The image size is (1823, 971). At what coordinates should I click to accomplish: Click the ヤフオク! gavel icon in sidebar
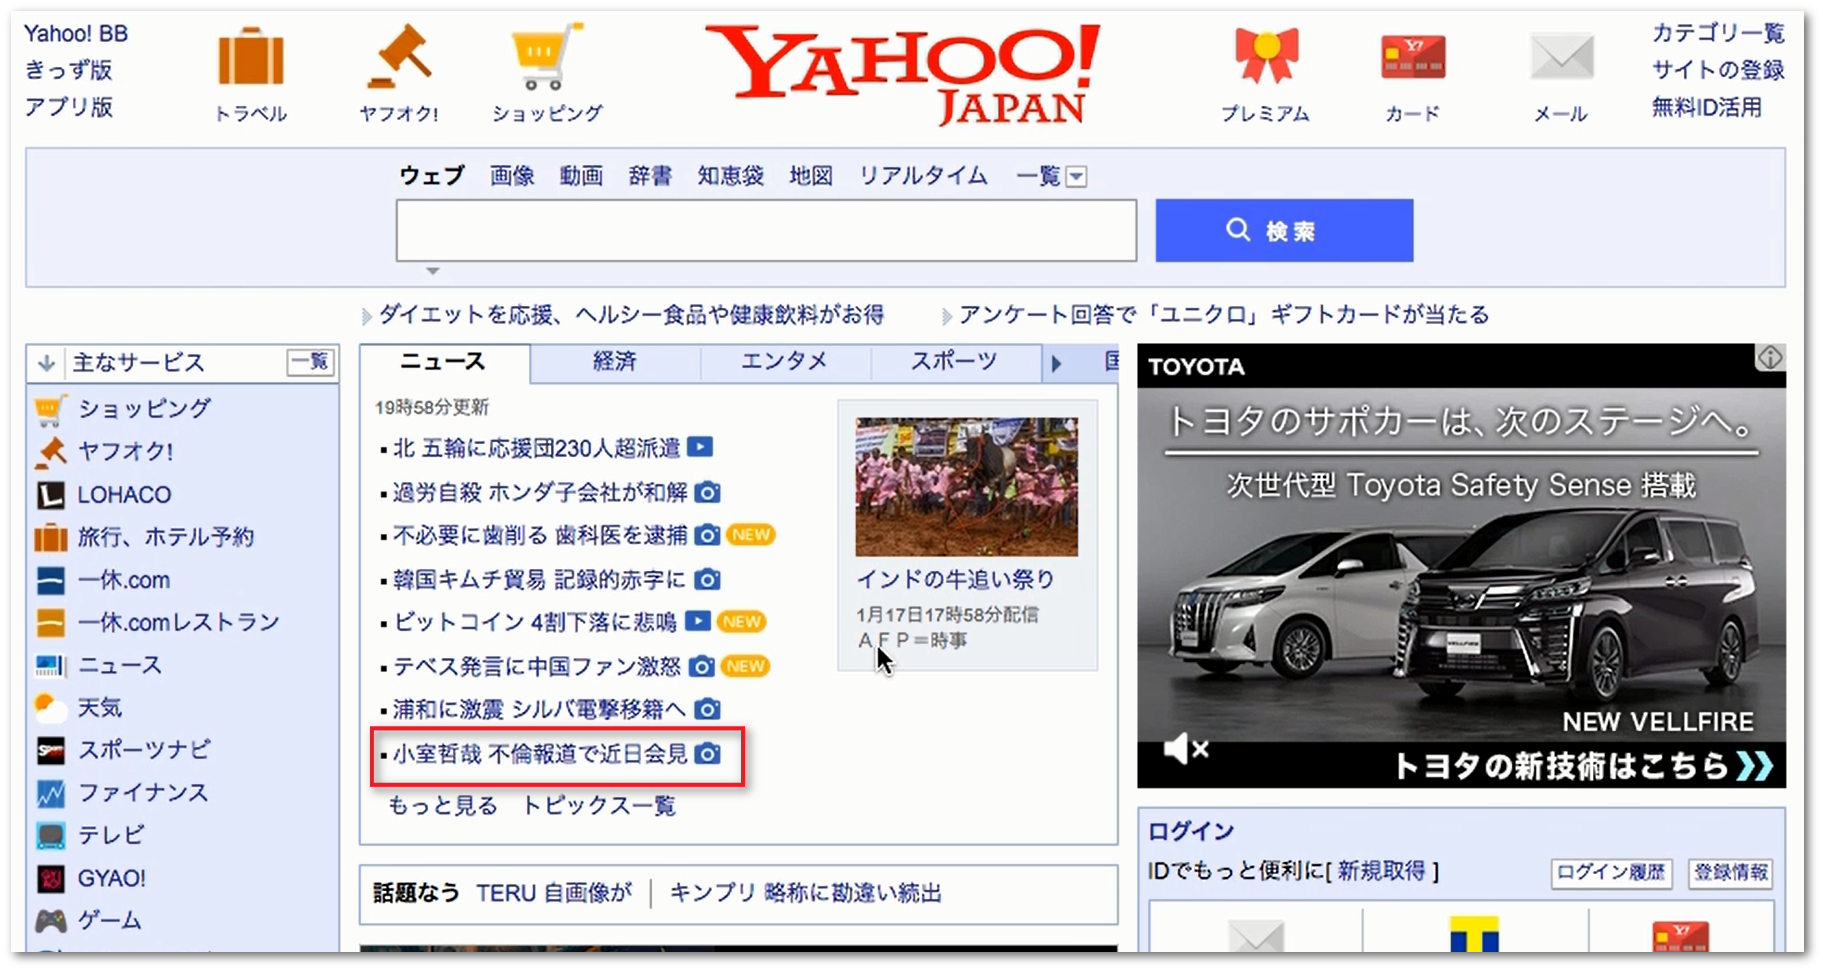tap(50, 452)
